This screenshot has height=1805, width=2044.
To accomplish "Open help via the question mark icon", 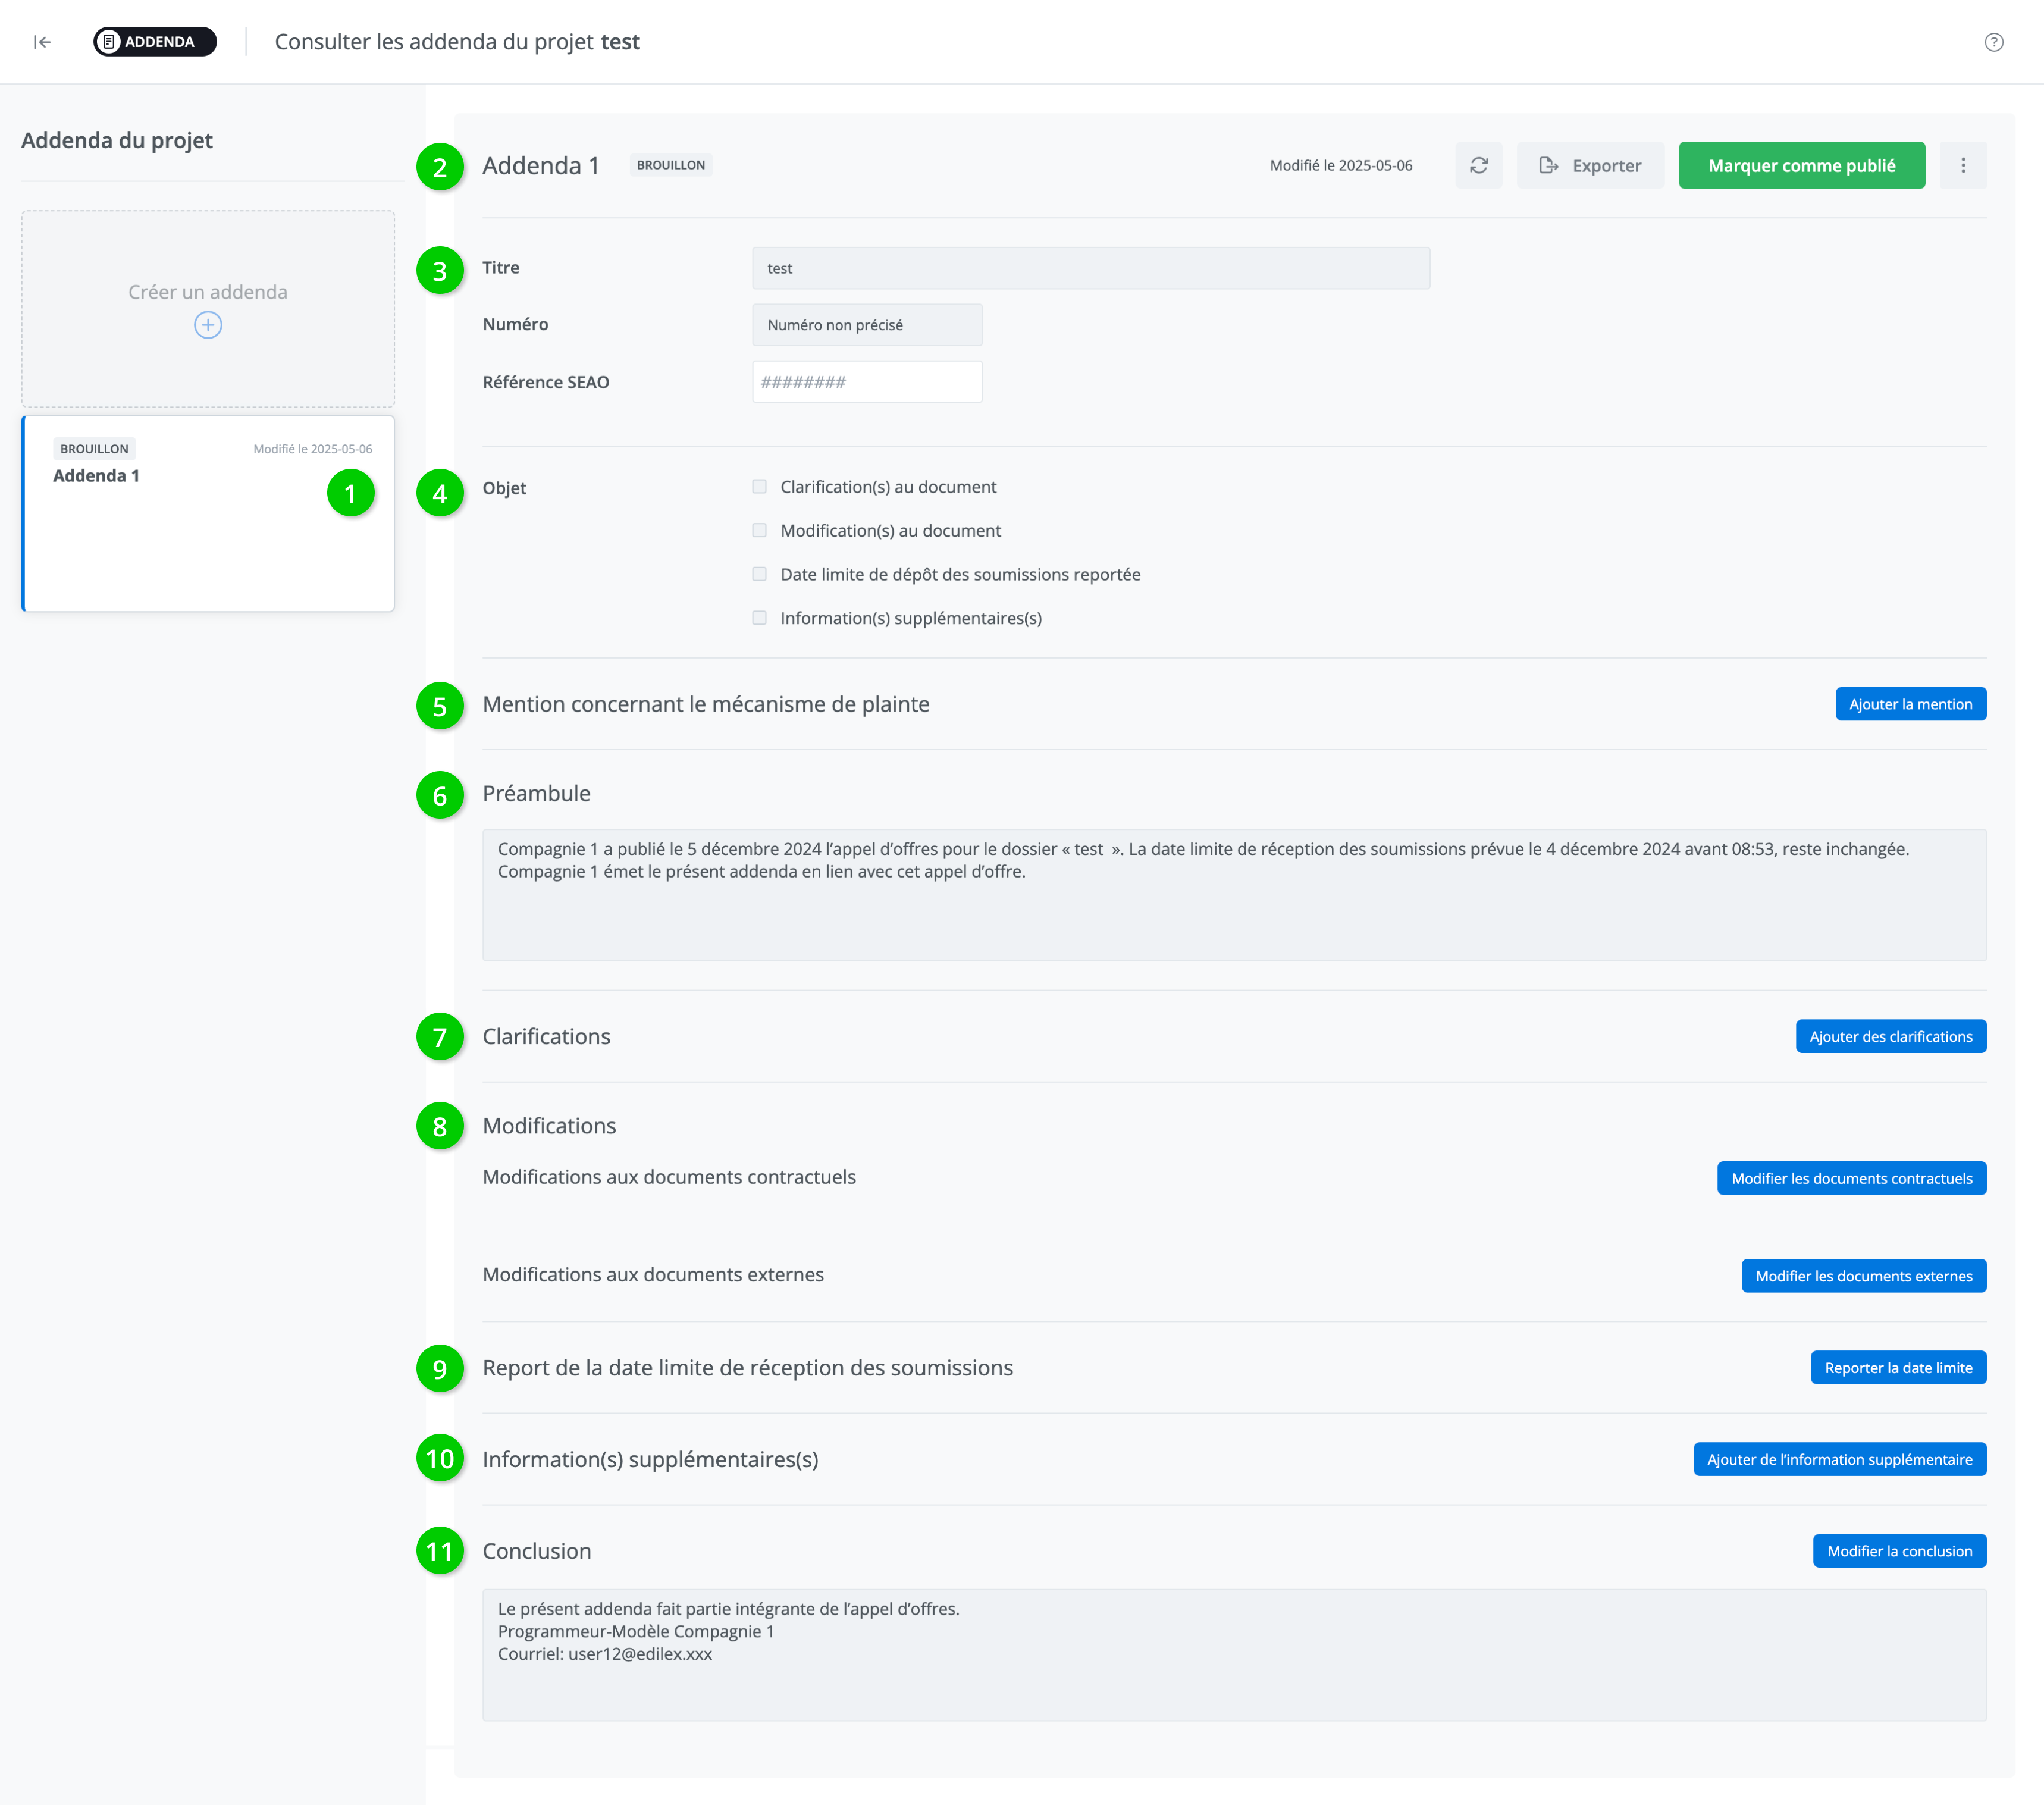I will [x=1993, y=42].
